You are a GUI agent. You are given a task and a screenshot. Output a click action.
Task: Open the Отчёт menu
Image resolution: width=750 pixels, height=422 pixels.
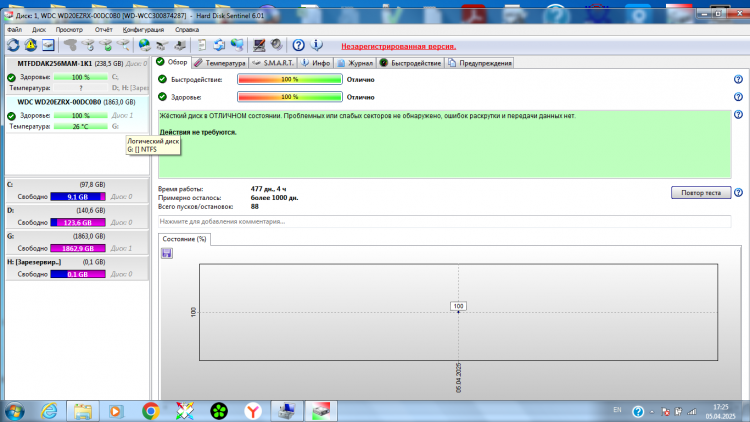coord(103,30)
